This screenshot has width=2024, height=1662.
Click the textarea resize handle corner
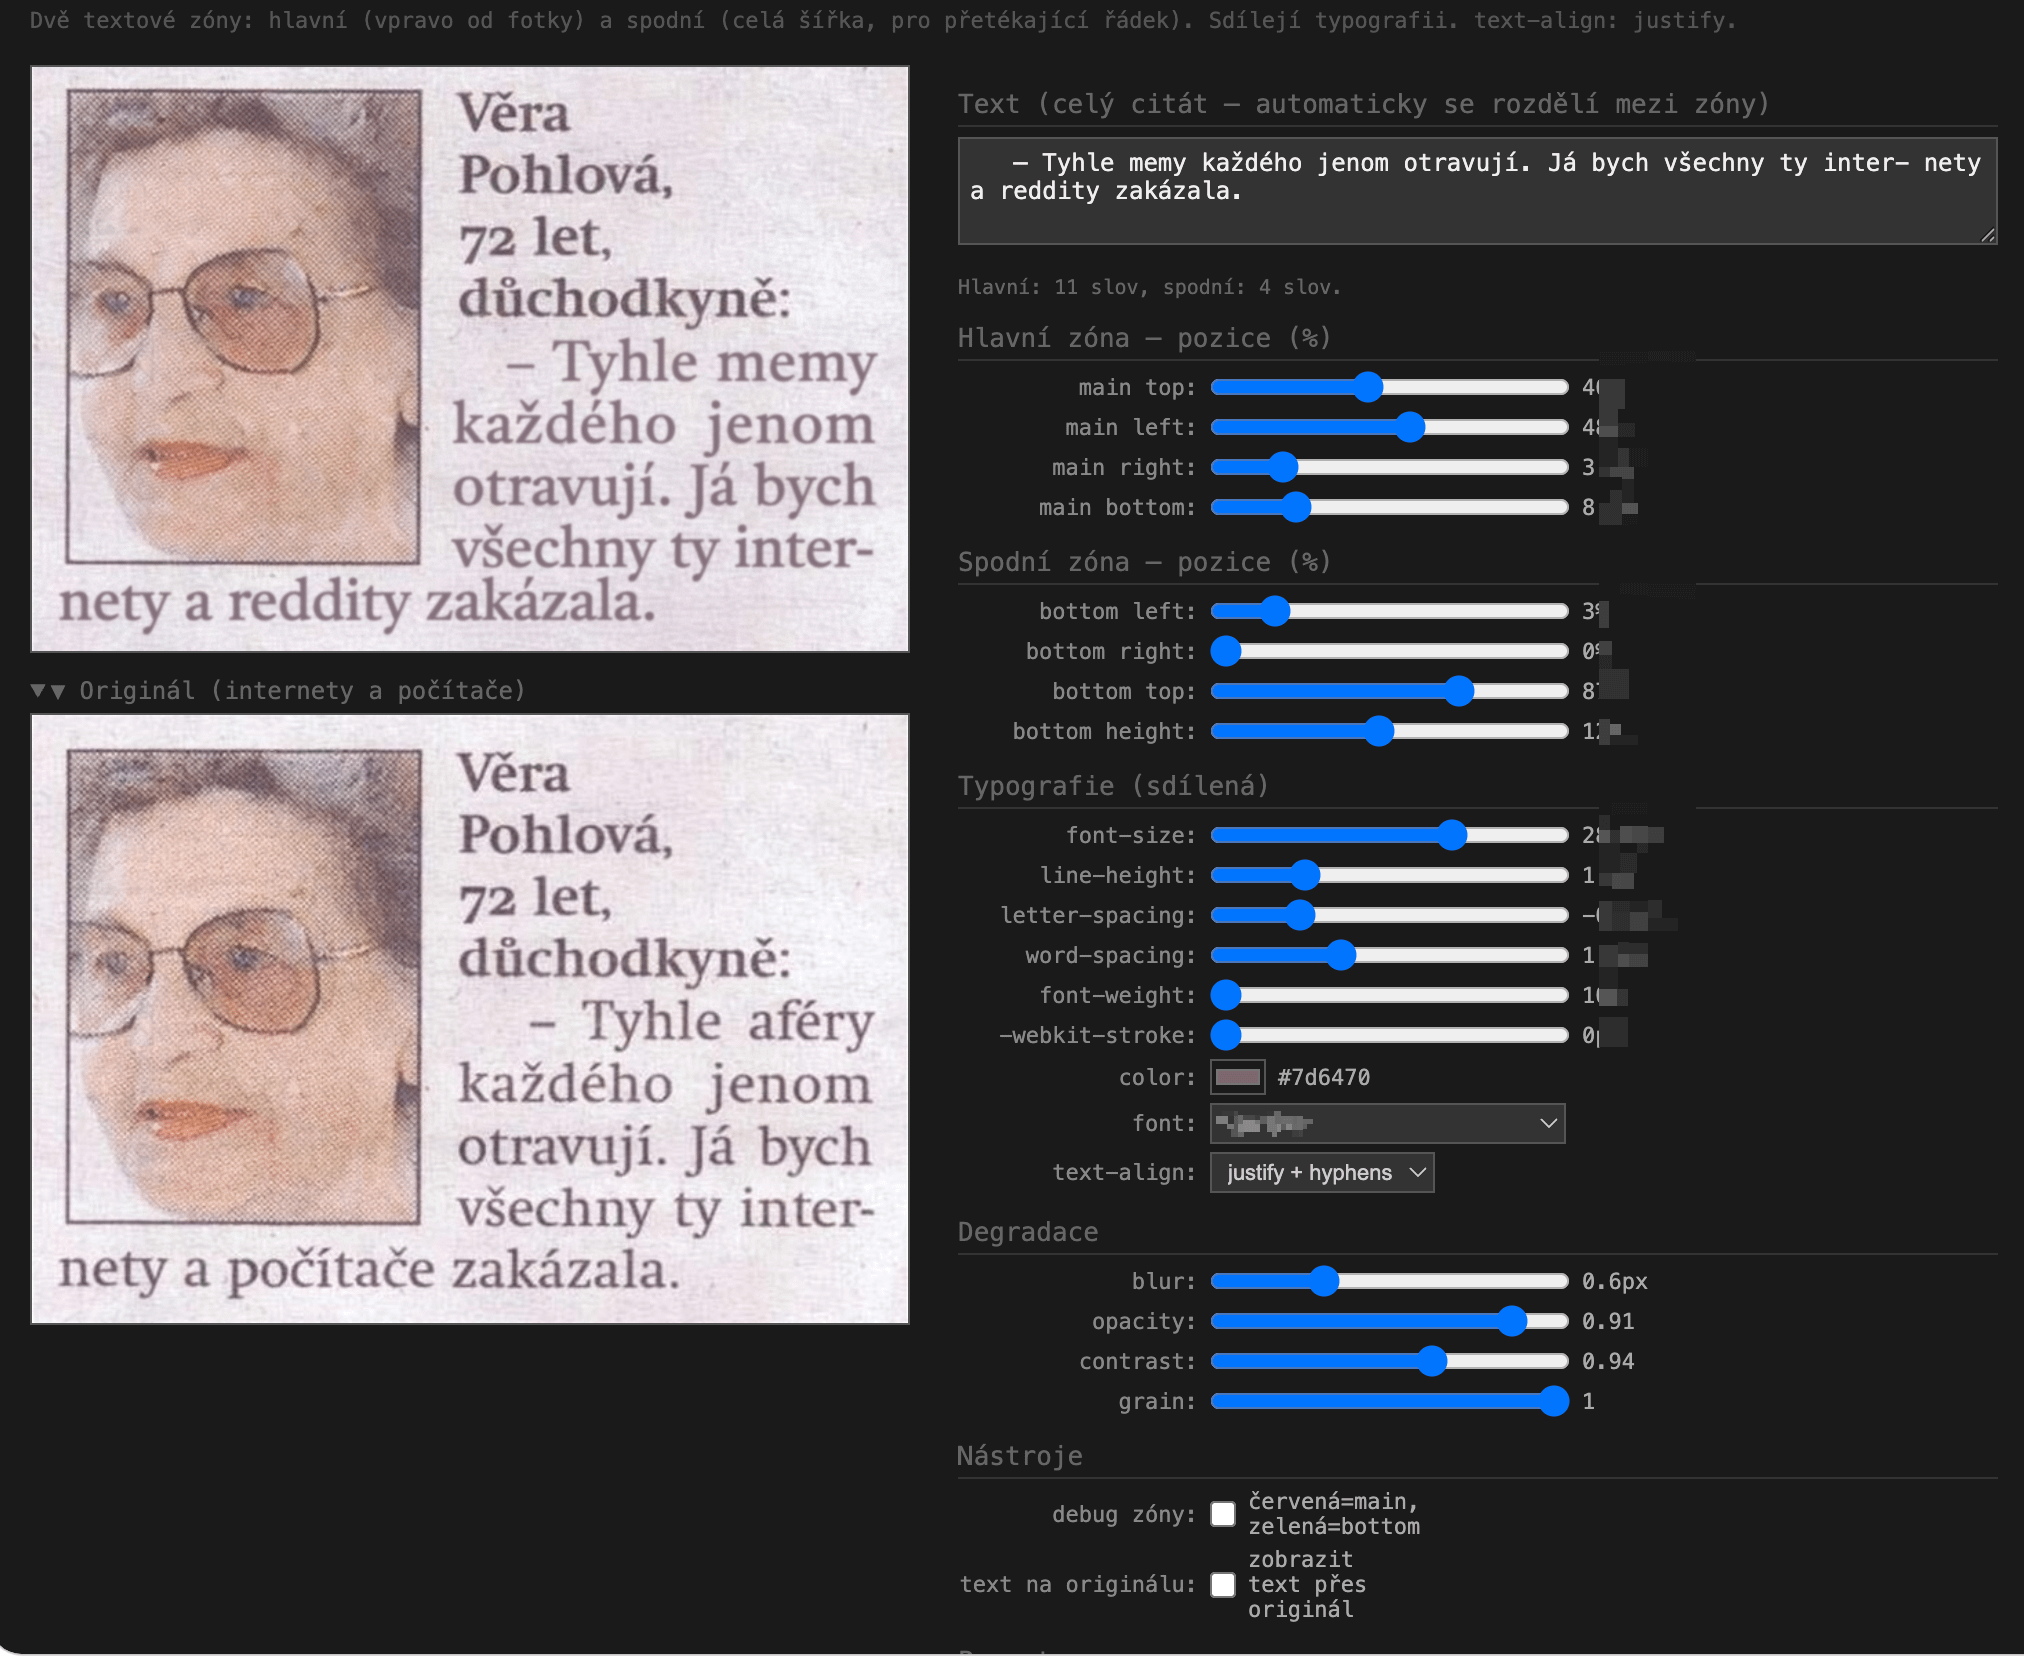click(1988, 236)
